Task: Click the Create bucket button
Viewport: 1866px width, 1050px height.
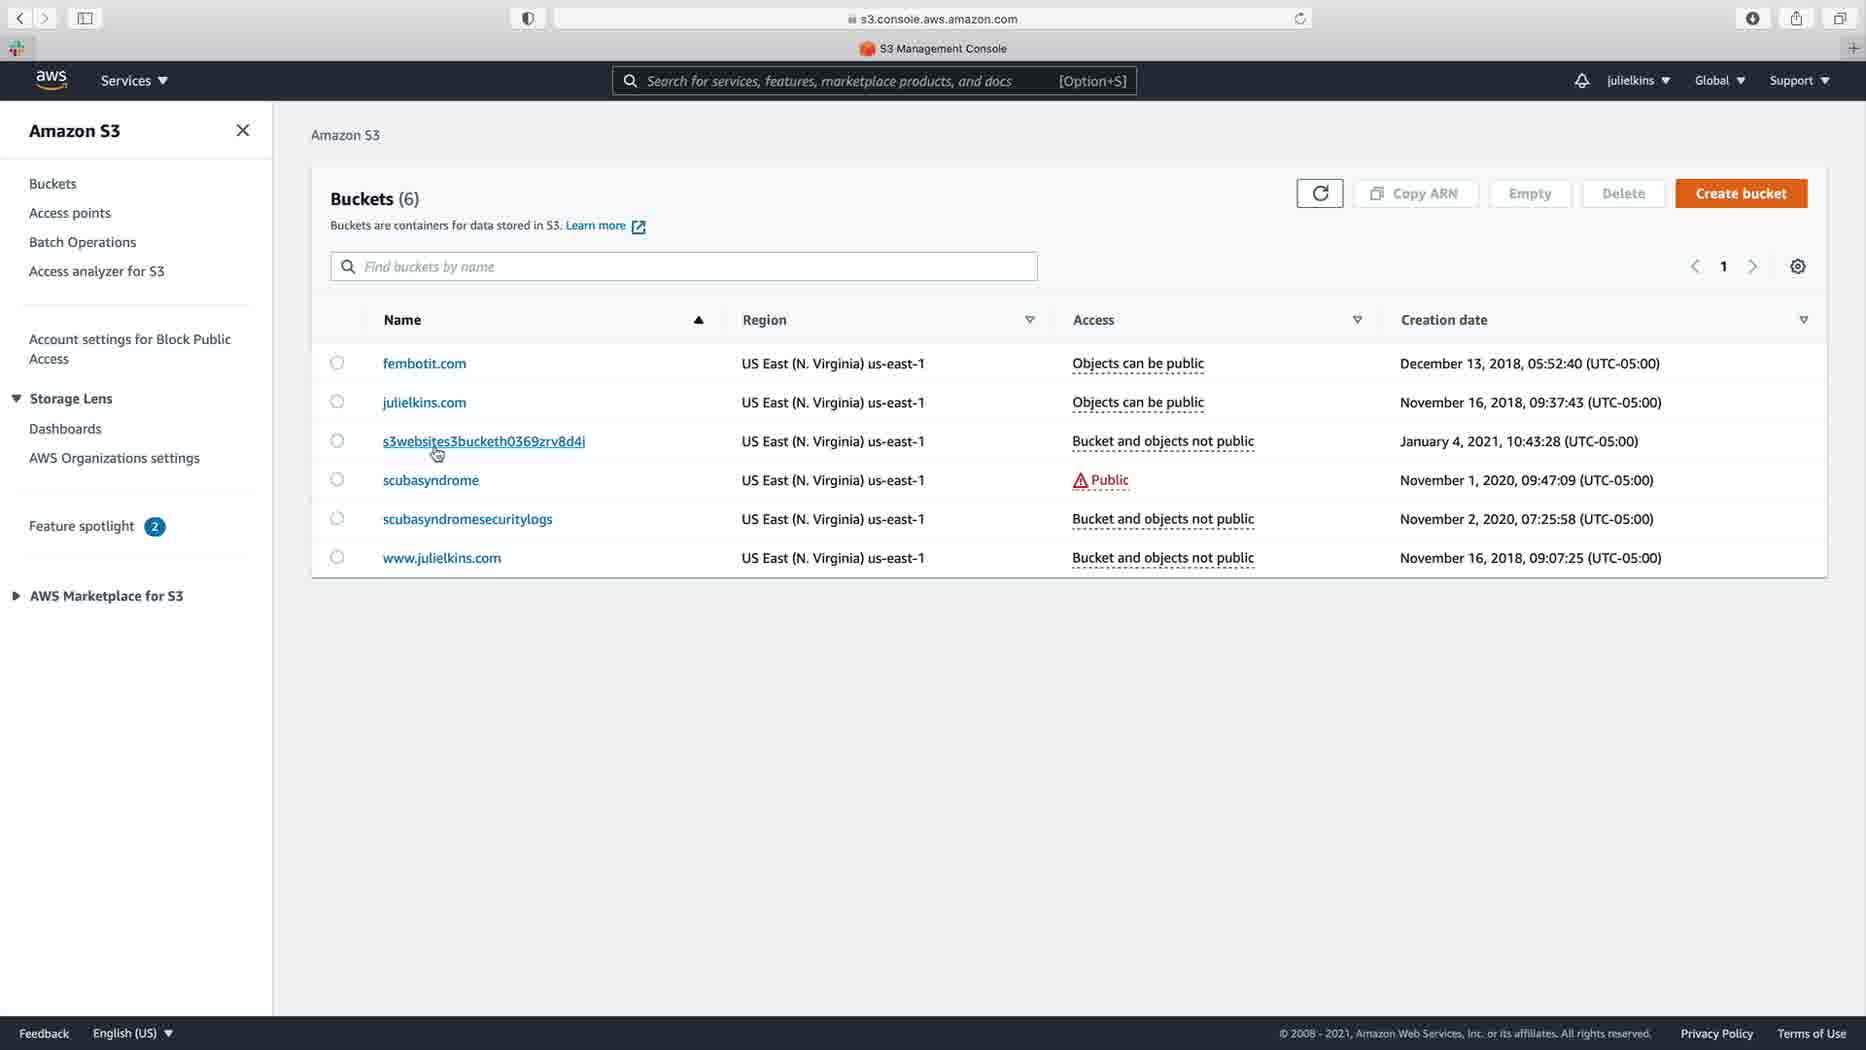Action: click(1741, 193)
